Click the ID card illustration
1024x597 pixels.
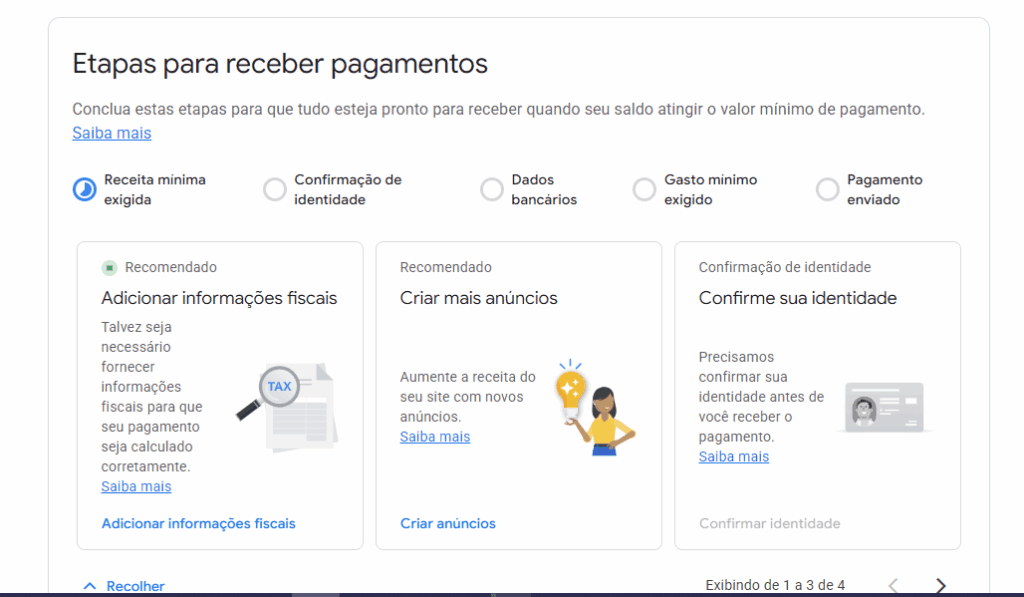coord(884,406)
